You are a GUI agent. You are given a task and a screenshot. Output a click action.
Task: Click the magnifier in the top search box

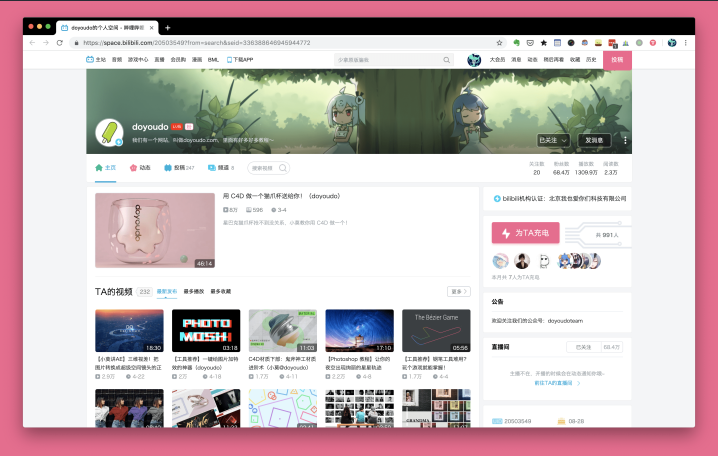(446, 60)
